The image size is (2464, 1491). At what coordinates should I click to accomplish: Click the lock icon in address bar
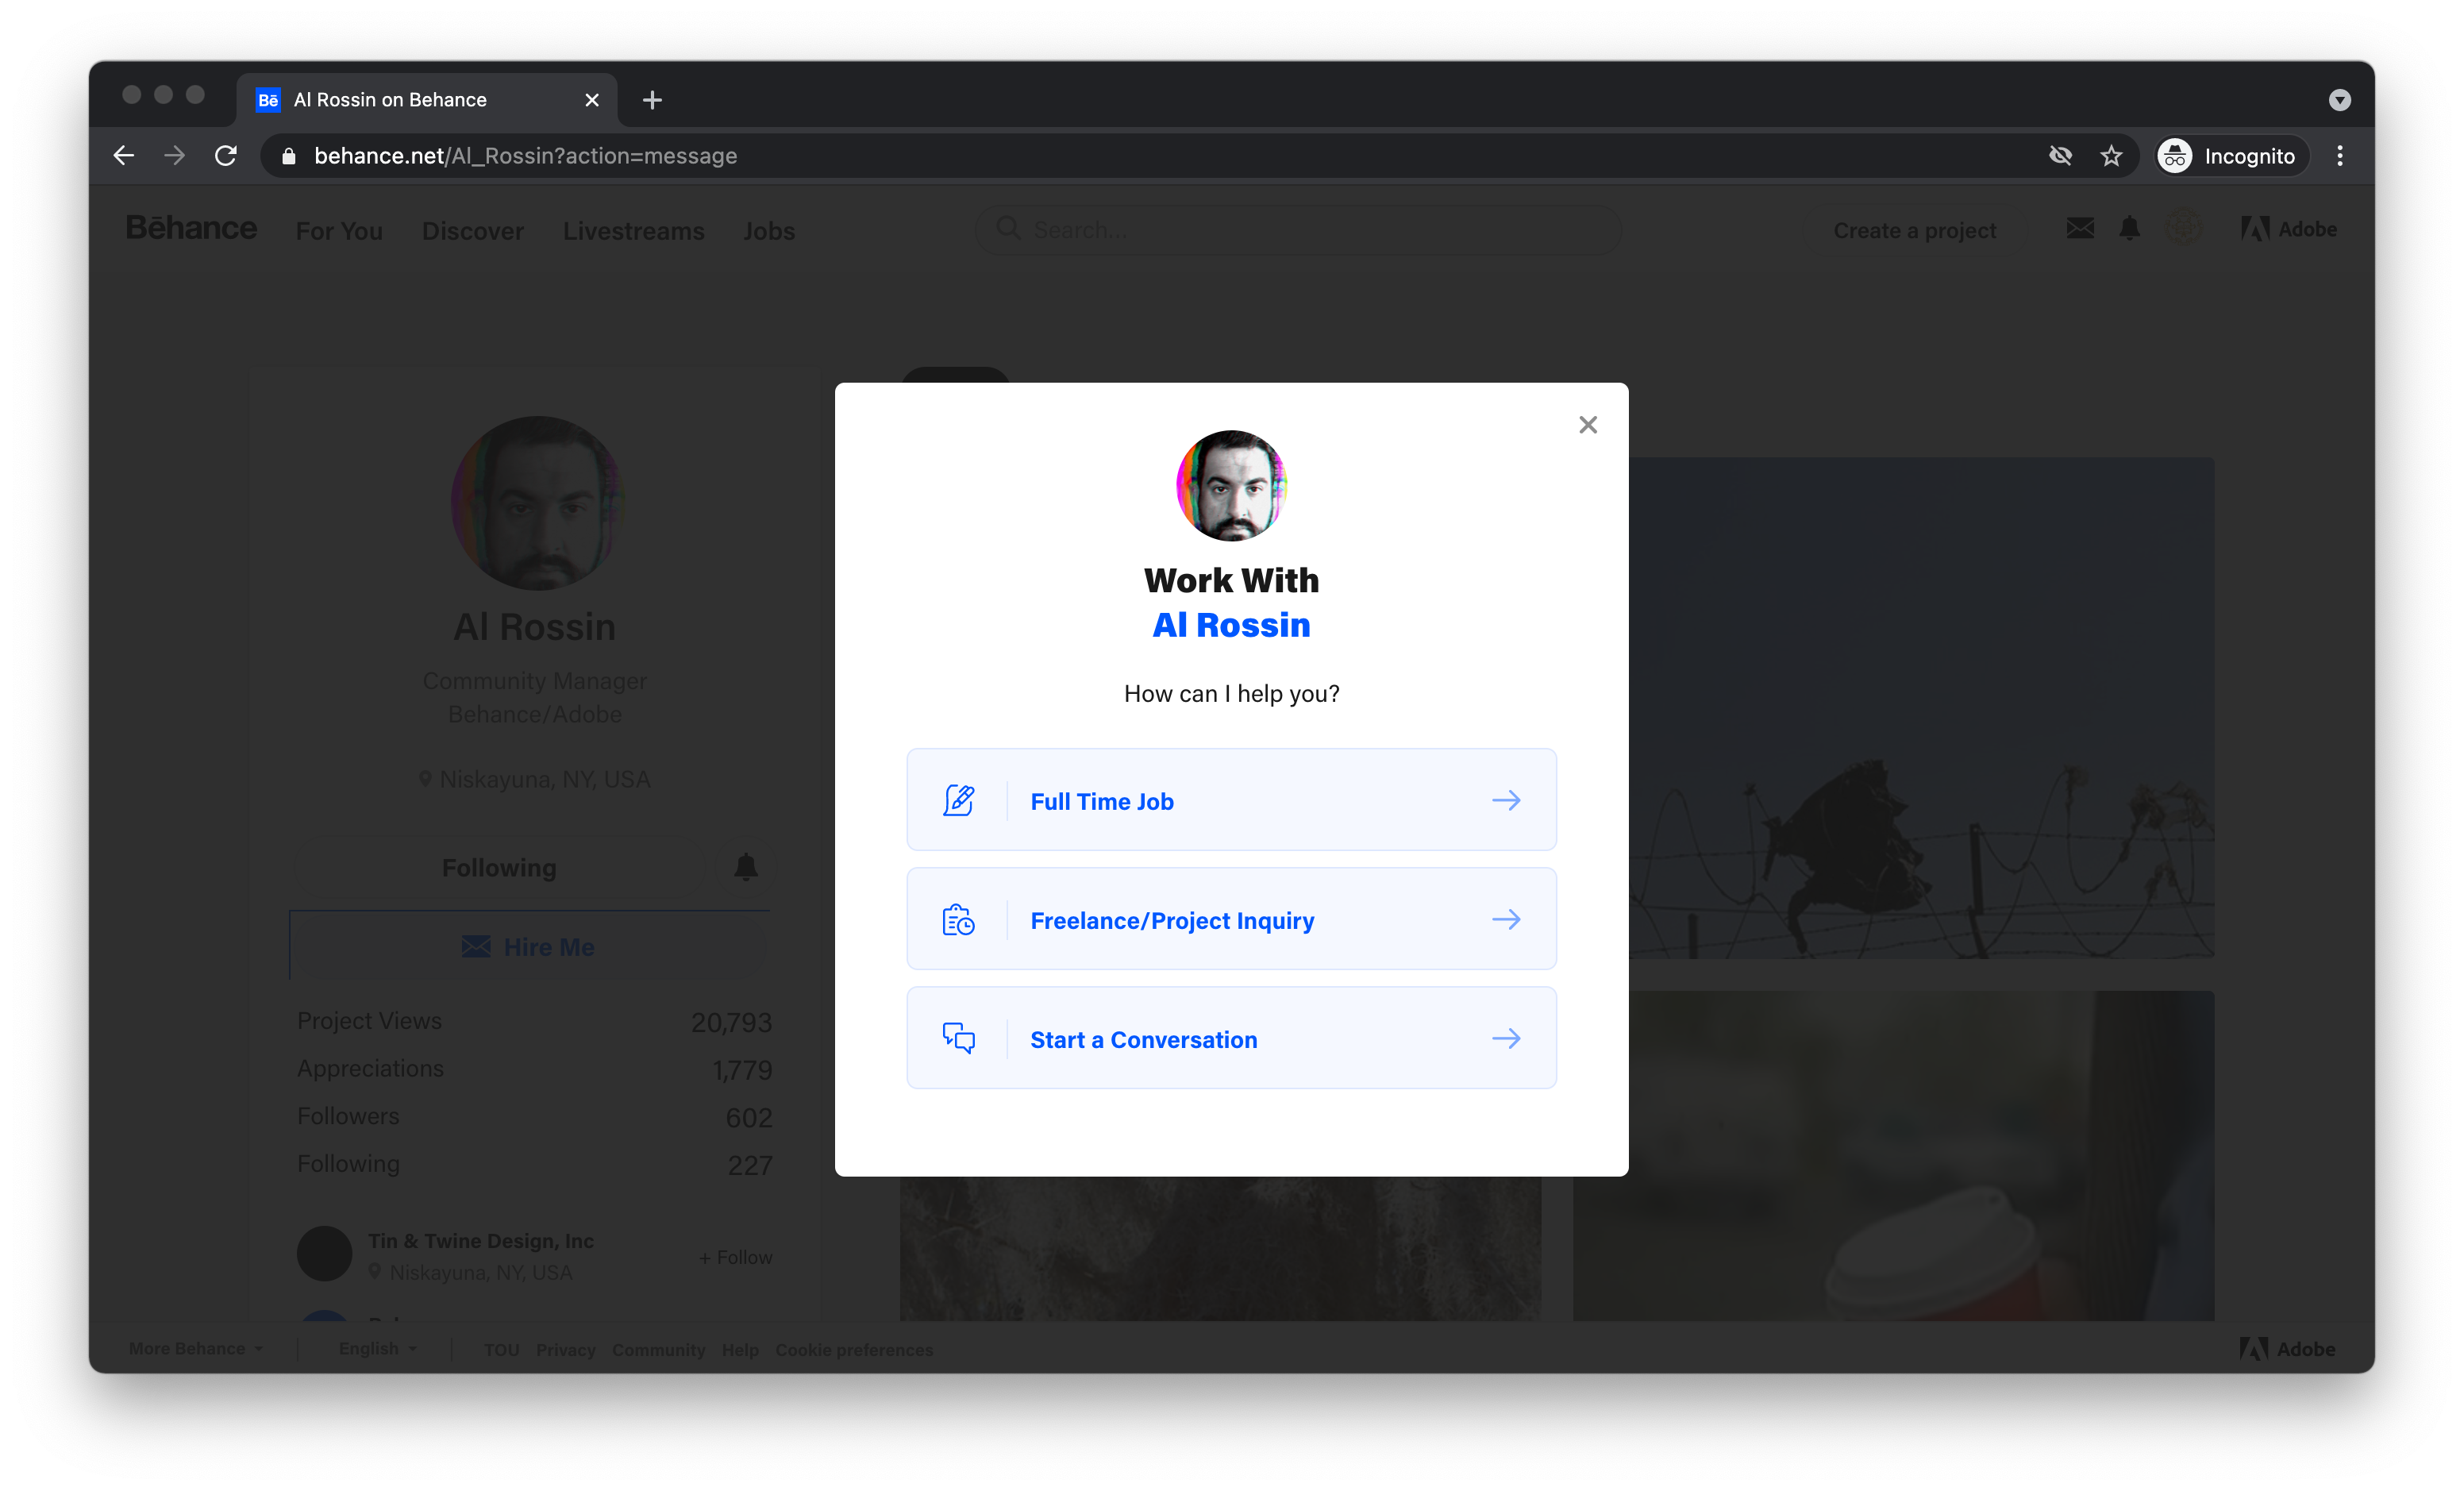point(289,156)
